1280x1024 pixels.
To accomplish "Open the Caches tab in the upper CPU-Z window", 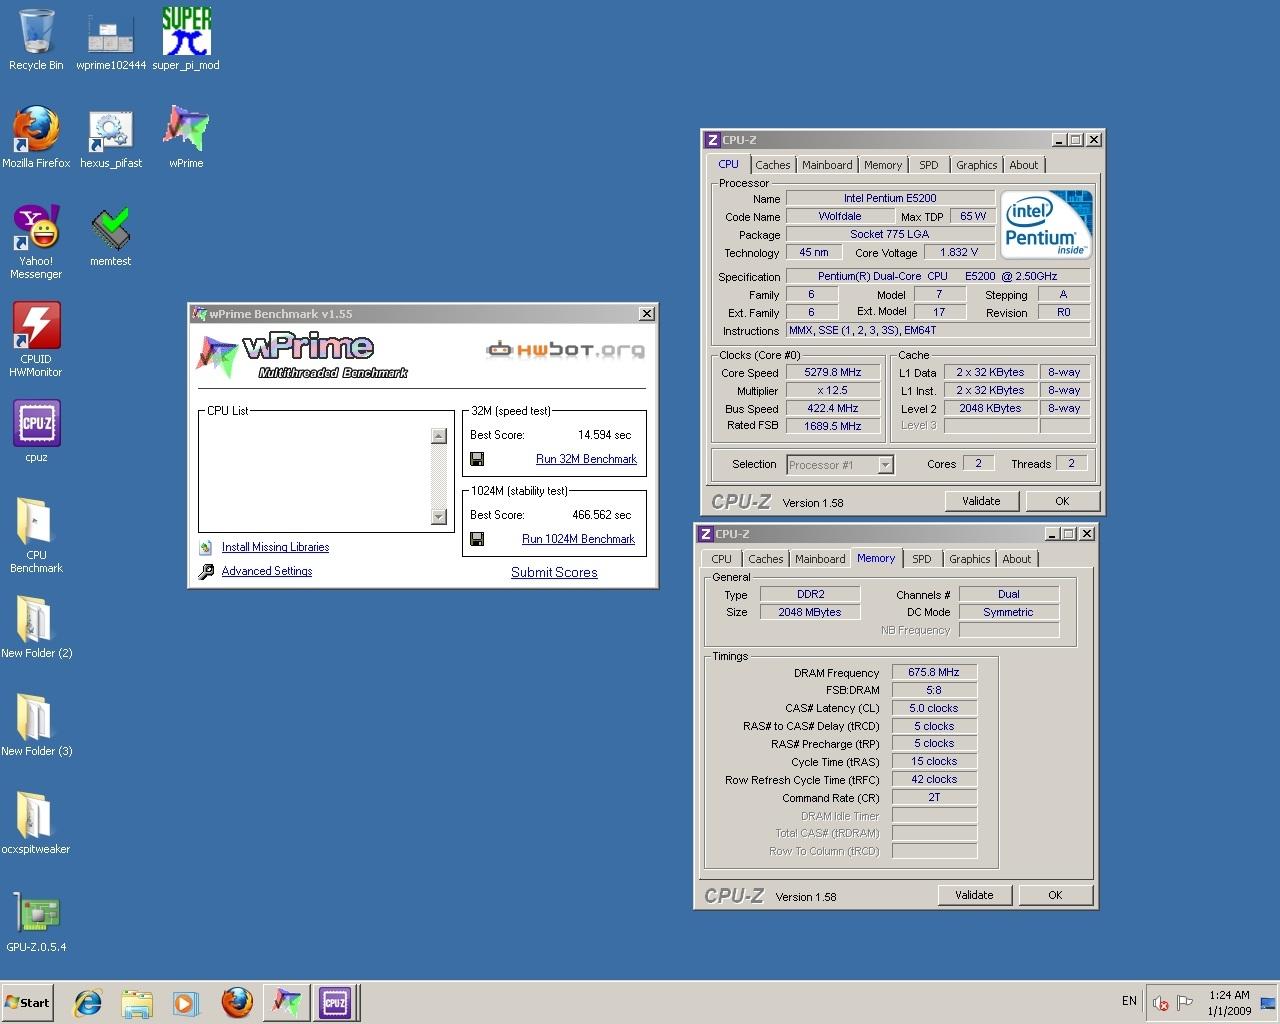I will tap(772, 165).
